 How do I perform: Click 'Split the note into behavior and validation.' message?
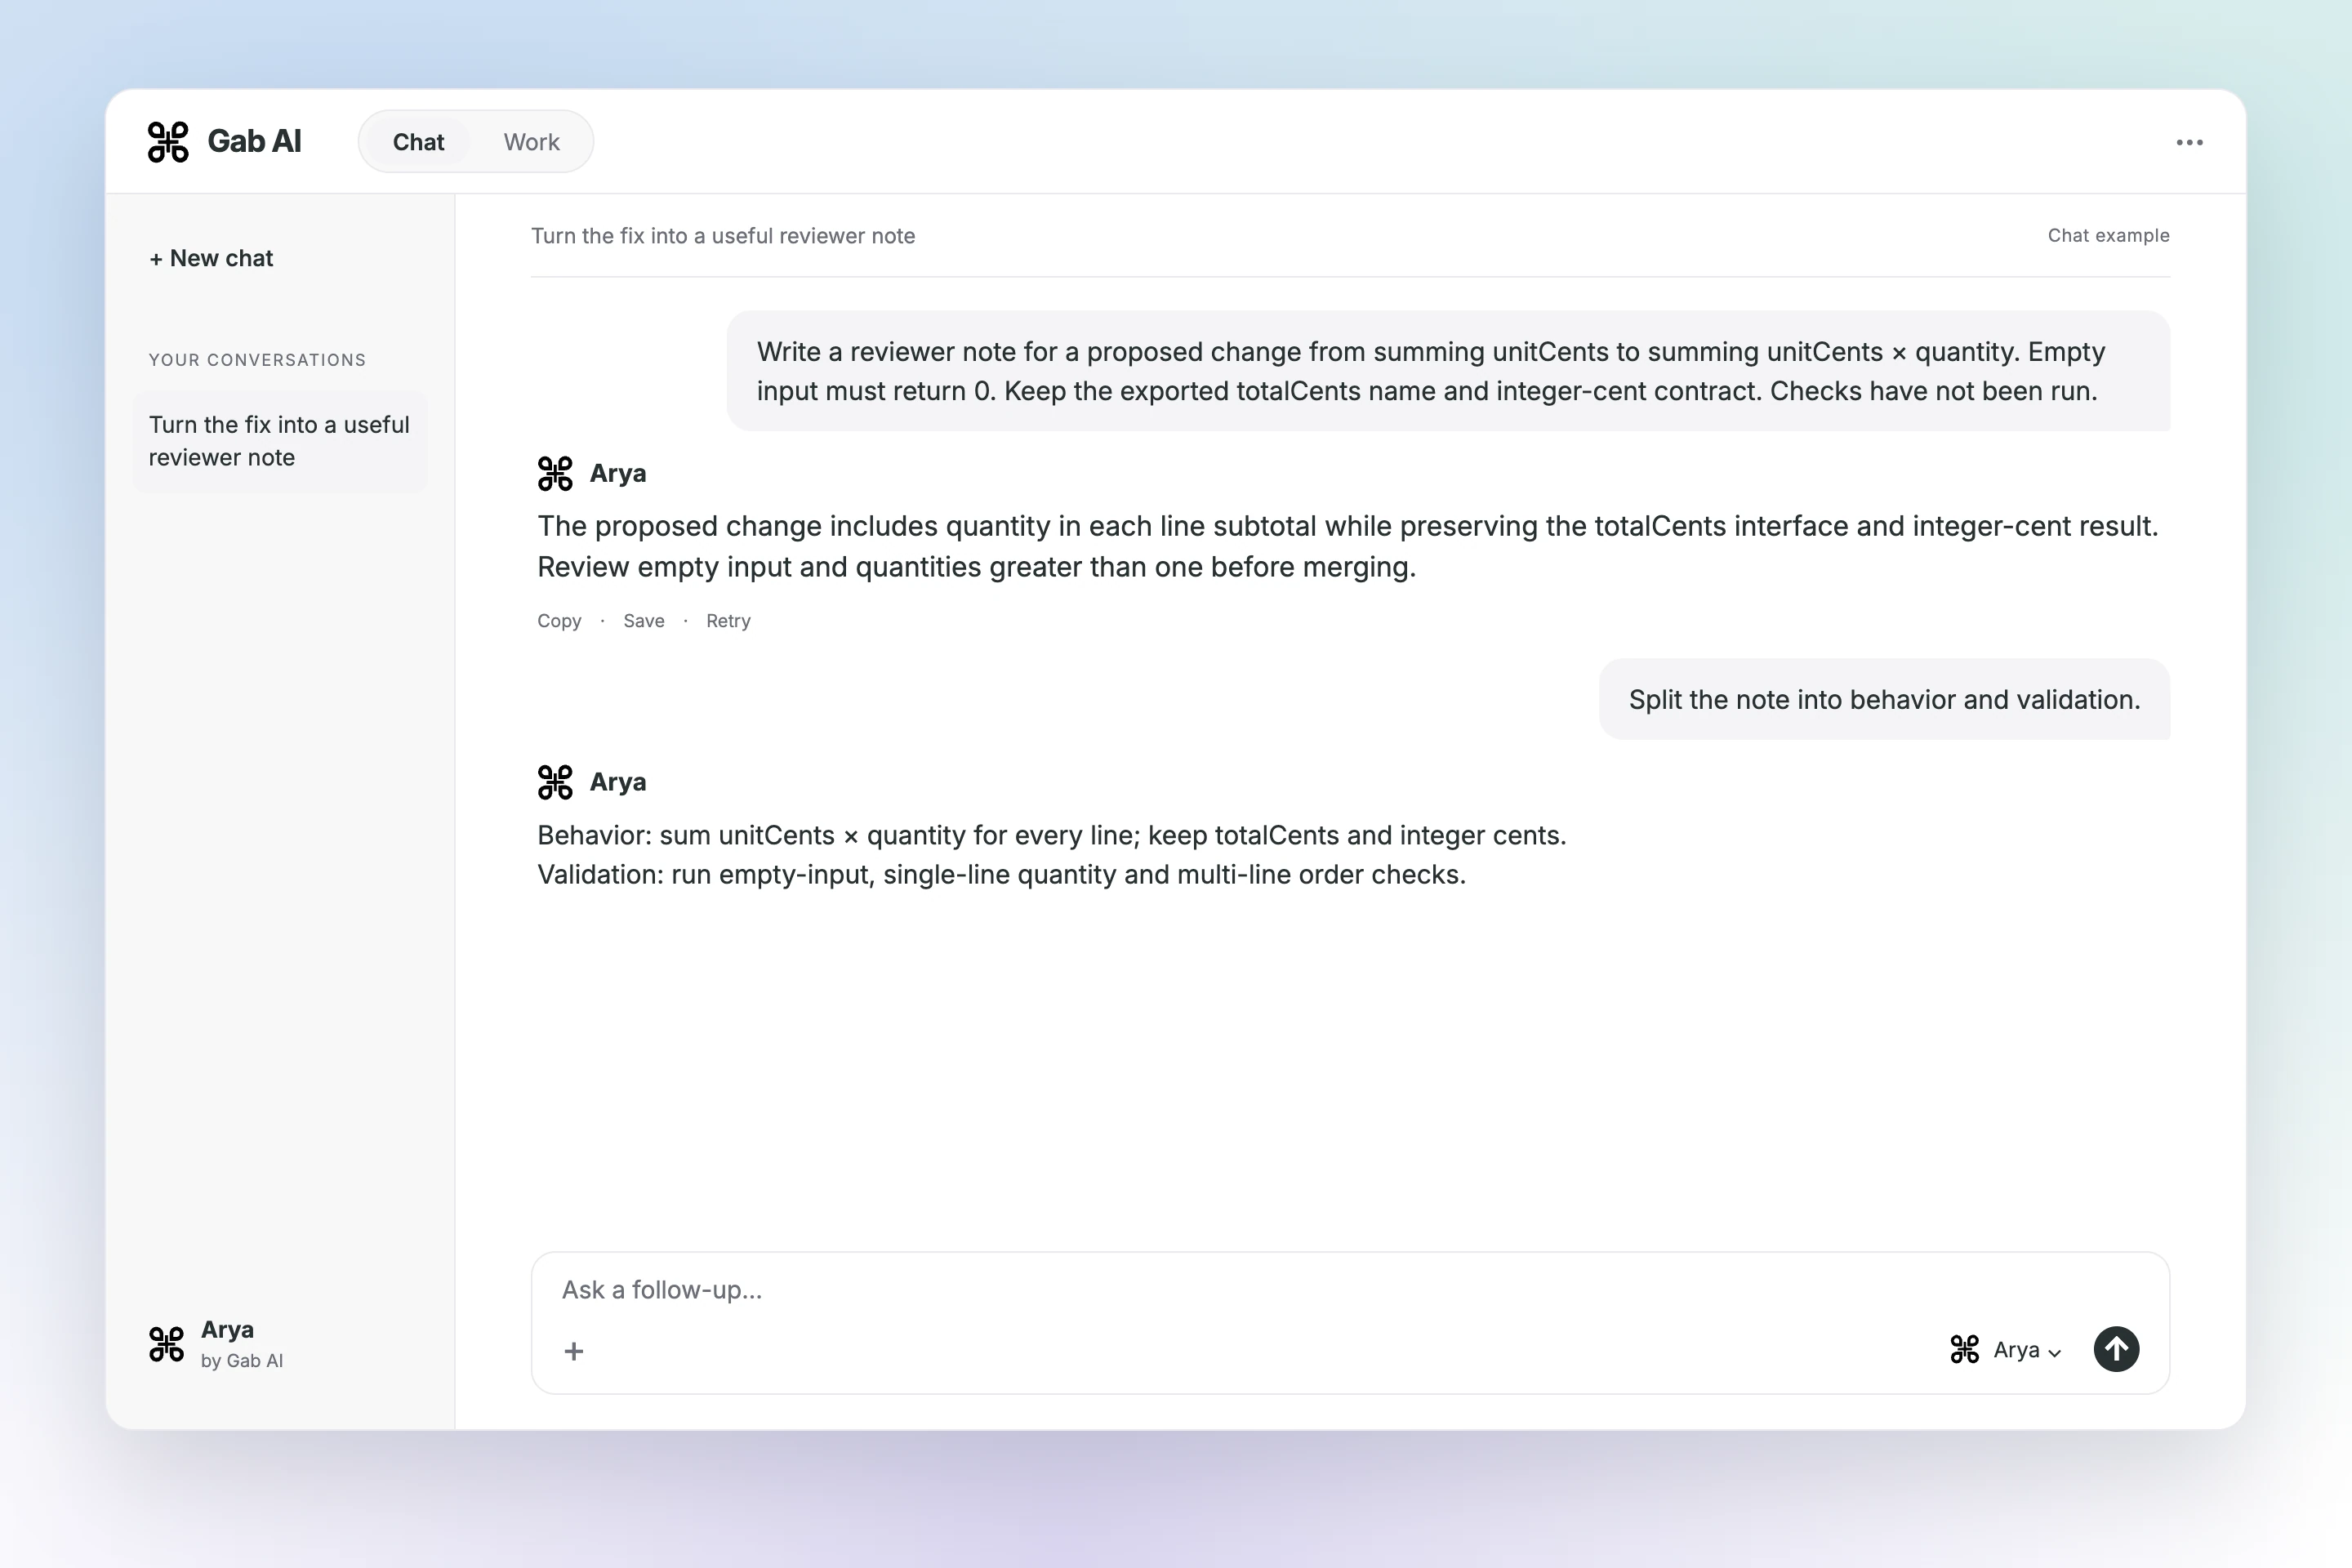pyautogui.click(x=1884, y=699)
